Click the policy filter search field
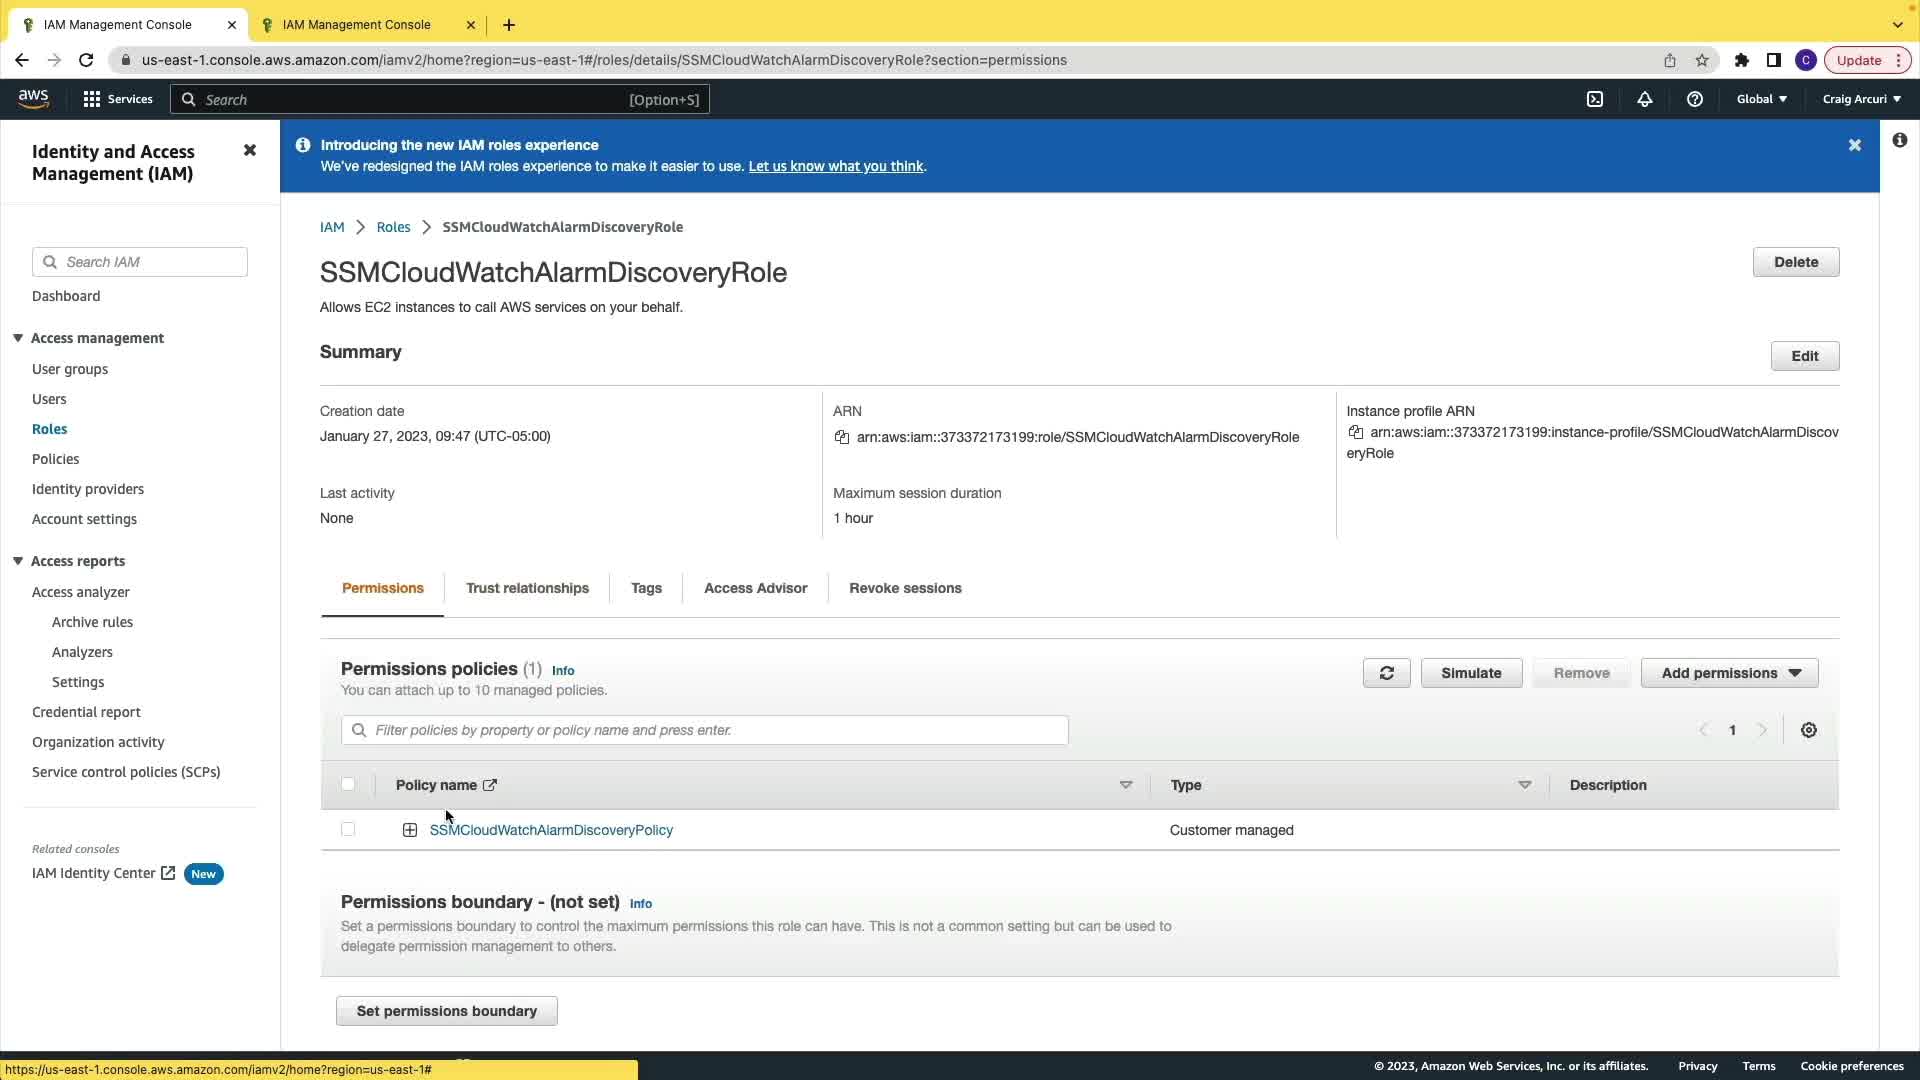1920x1080 pixels. (704, 730)
